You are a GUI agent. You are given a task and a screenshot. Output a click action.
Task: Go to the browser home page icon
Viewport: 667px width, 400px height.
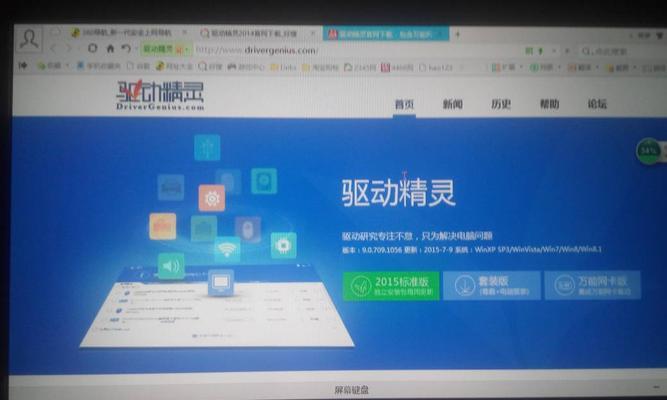click(x=110, y=49)
